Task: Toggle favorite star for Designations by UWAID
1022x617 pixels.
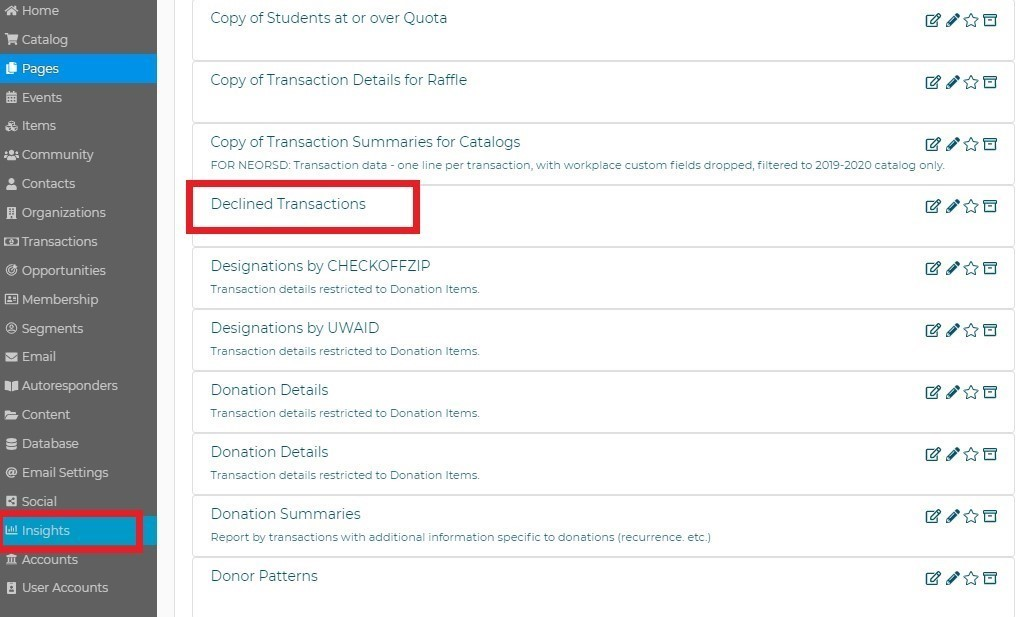Action: coord(971,330)
